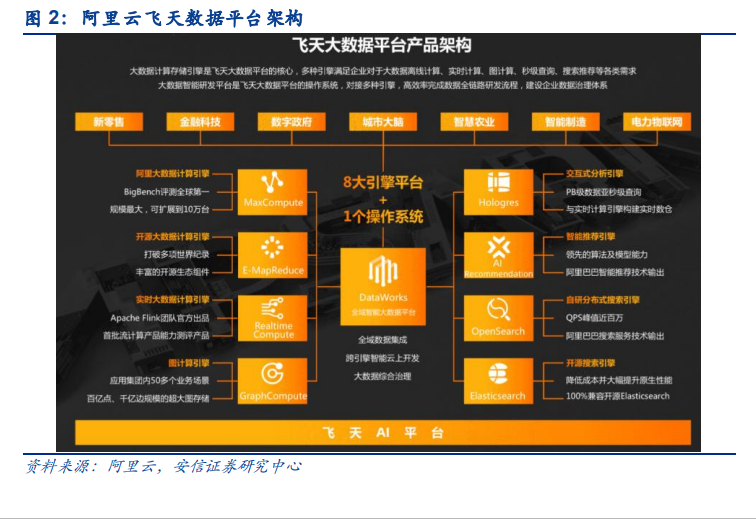This screenshot has width=756, height=519.
Task: Click the 领先的算法及模型能力 text
Action: [x=607, y=254]
